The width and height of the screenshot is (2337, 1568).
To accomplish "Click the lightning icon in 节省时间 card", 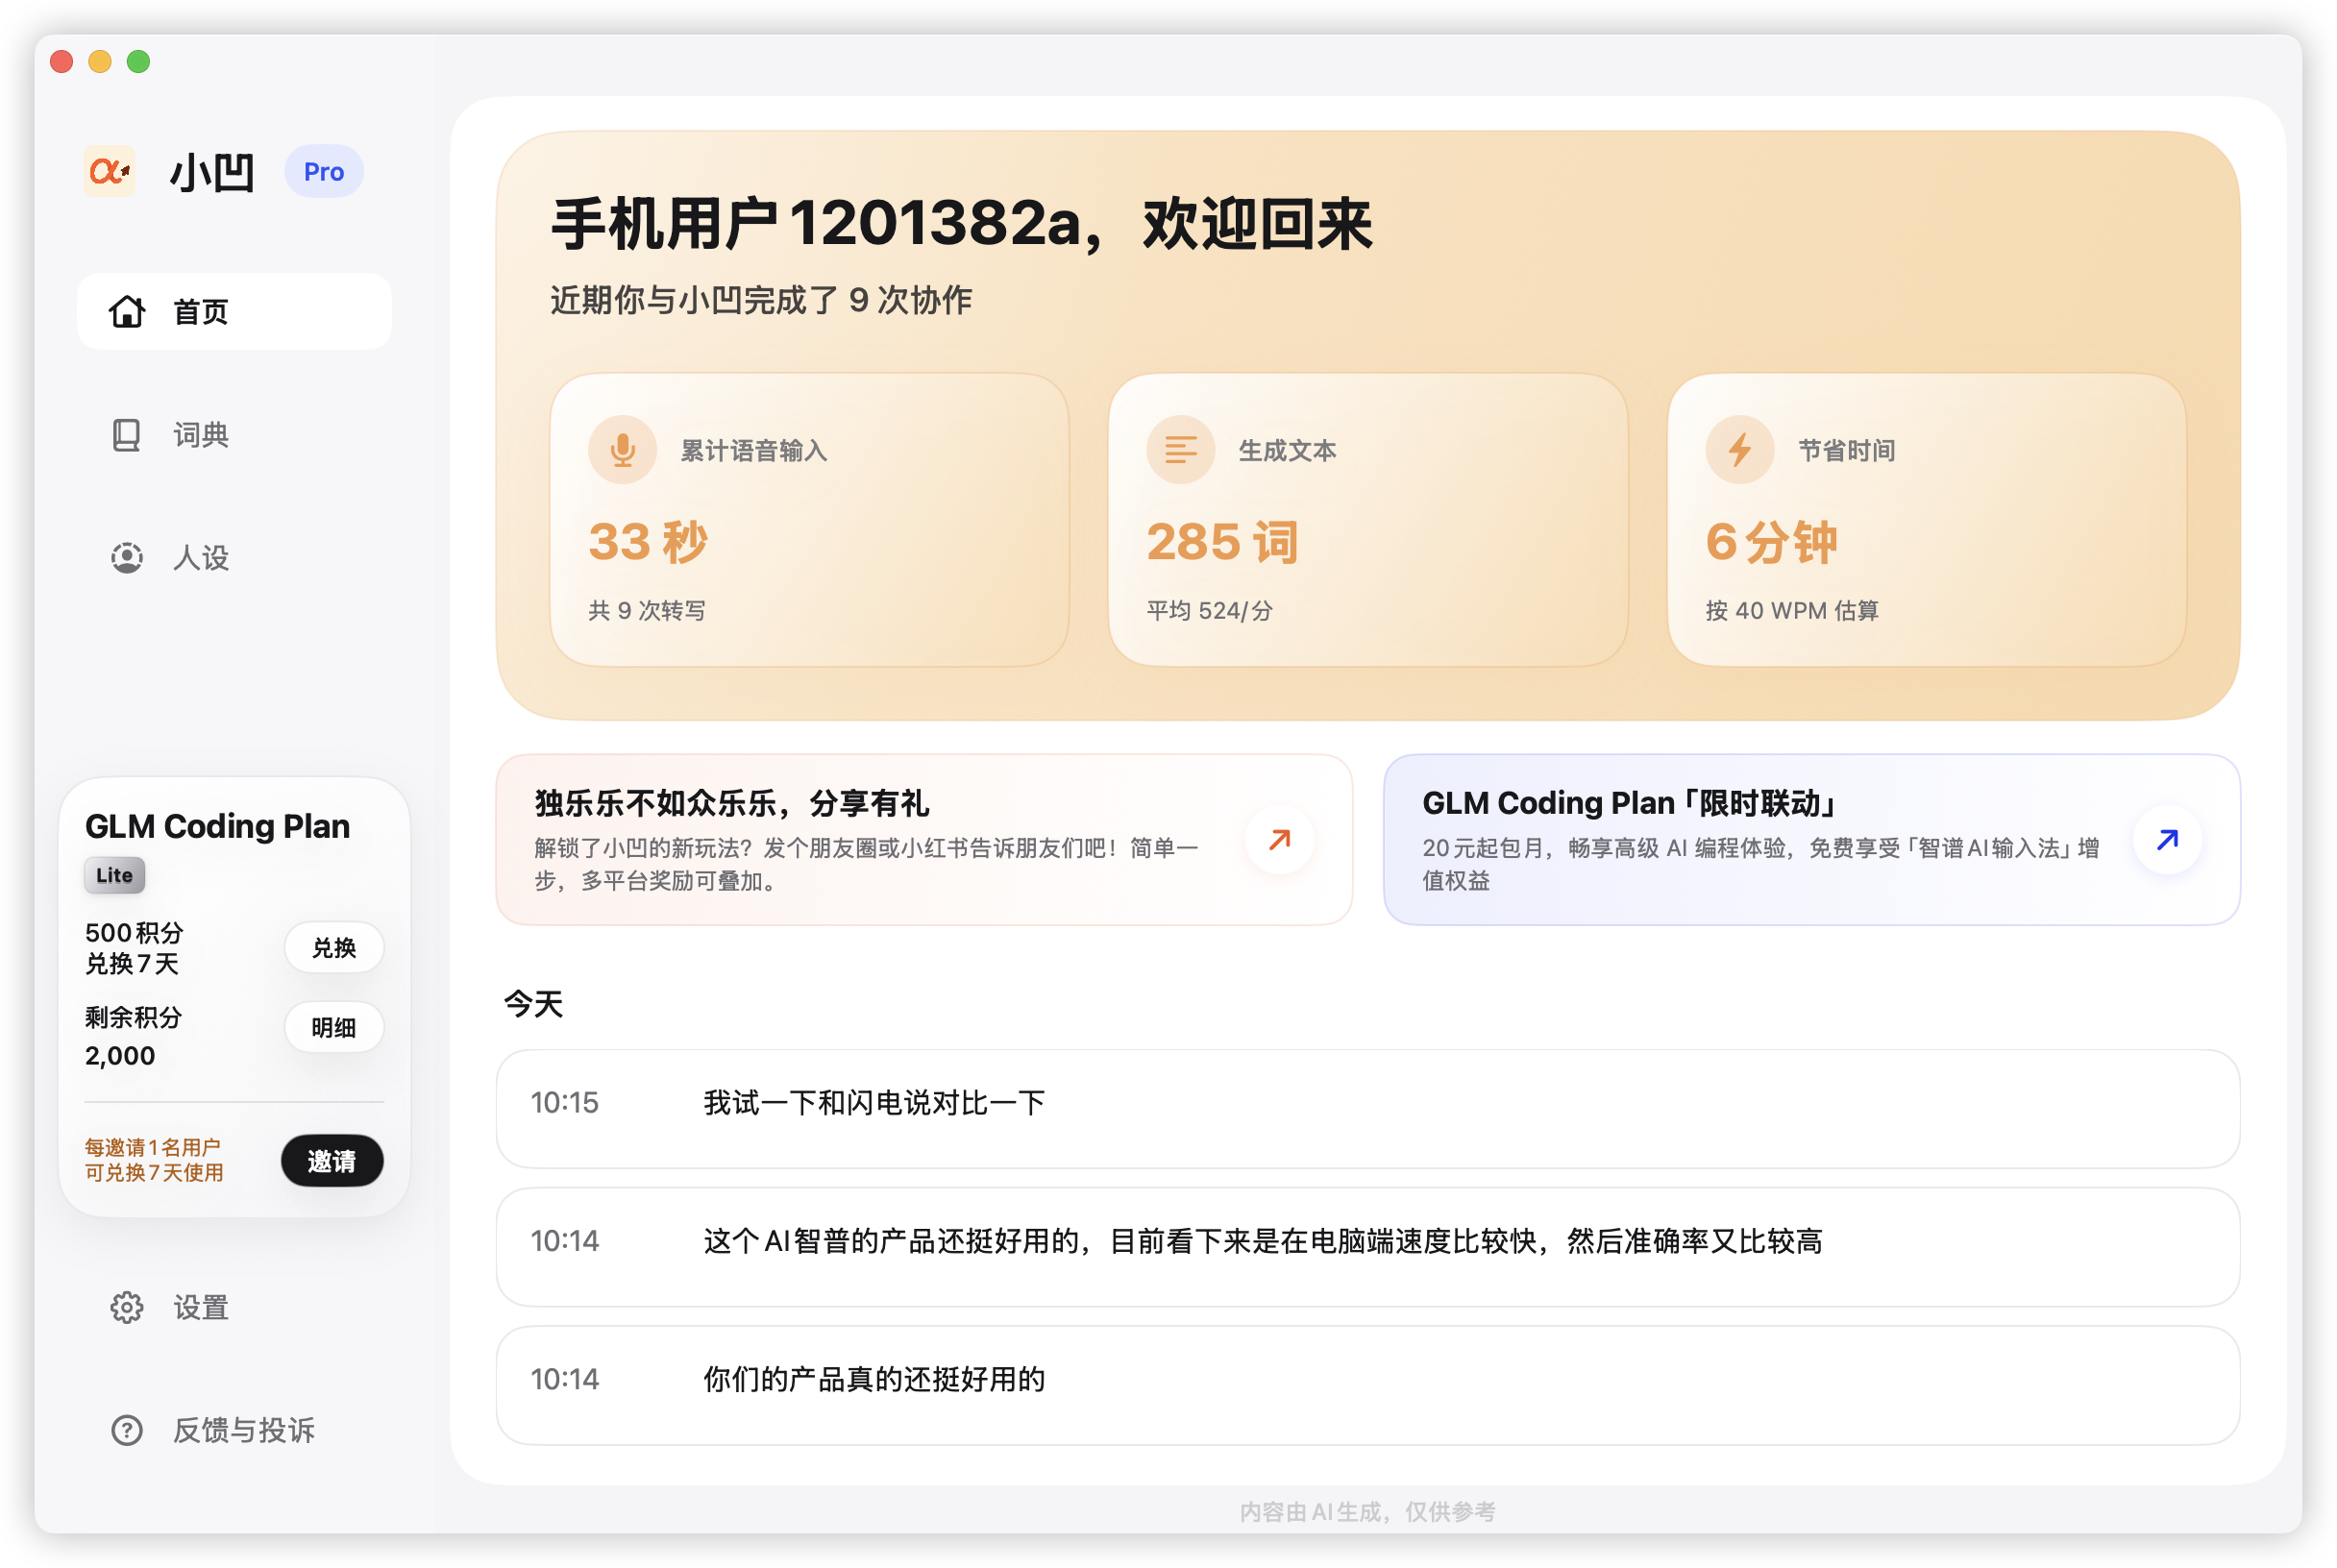I will click(x=1739, y=450).
